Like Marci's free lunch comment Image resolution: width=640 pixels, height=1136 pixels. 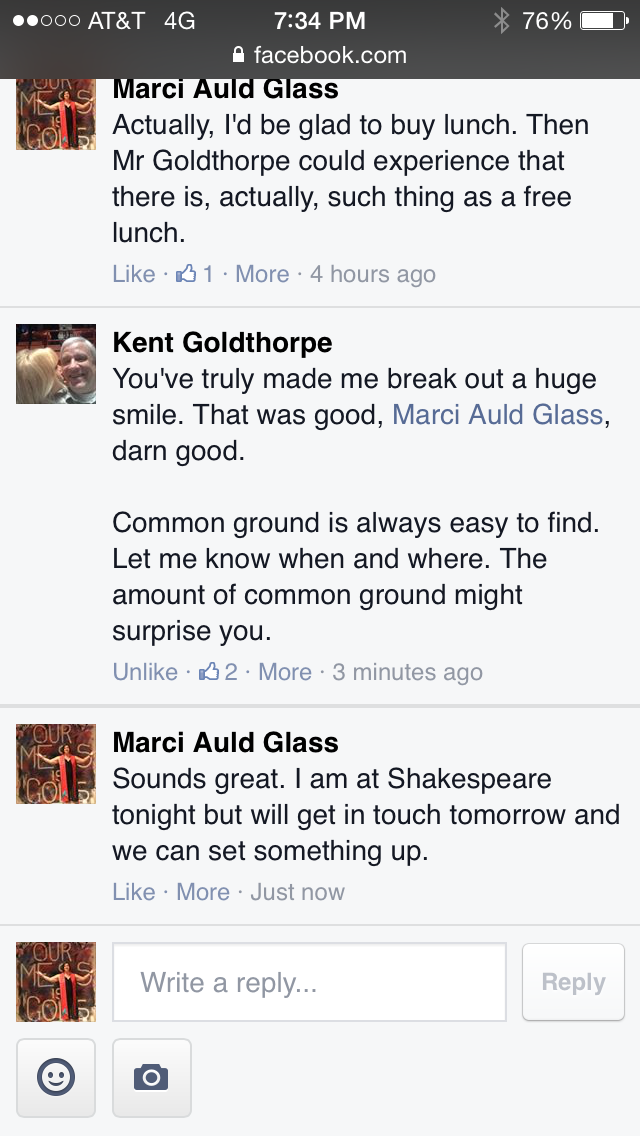click(x=133, y=274)
